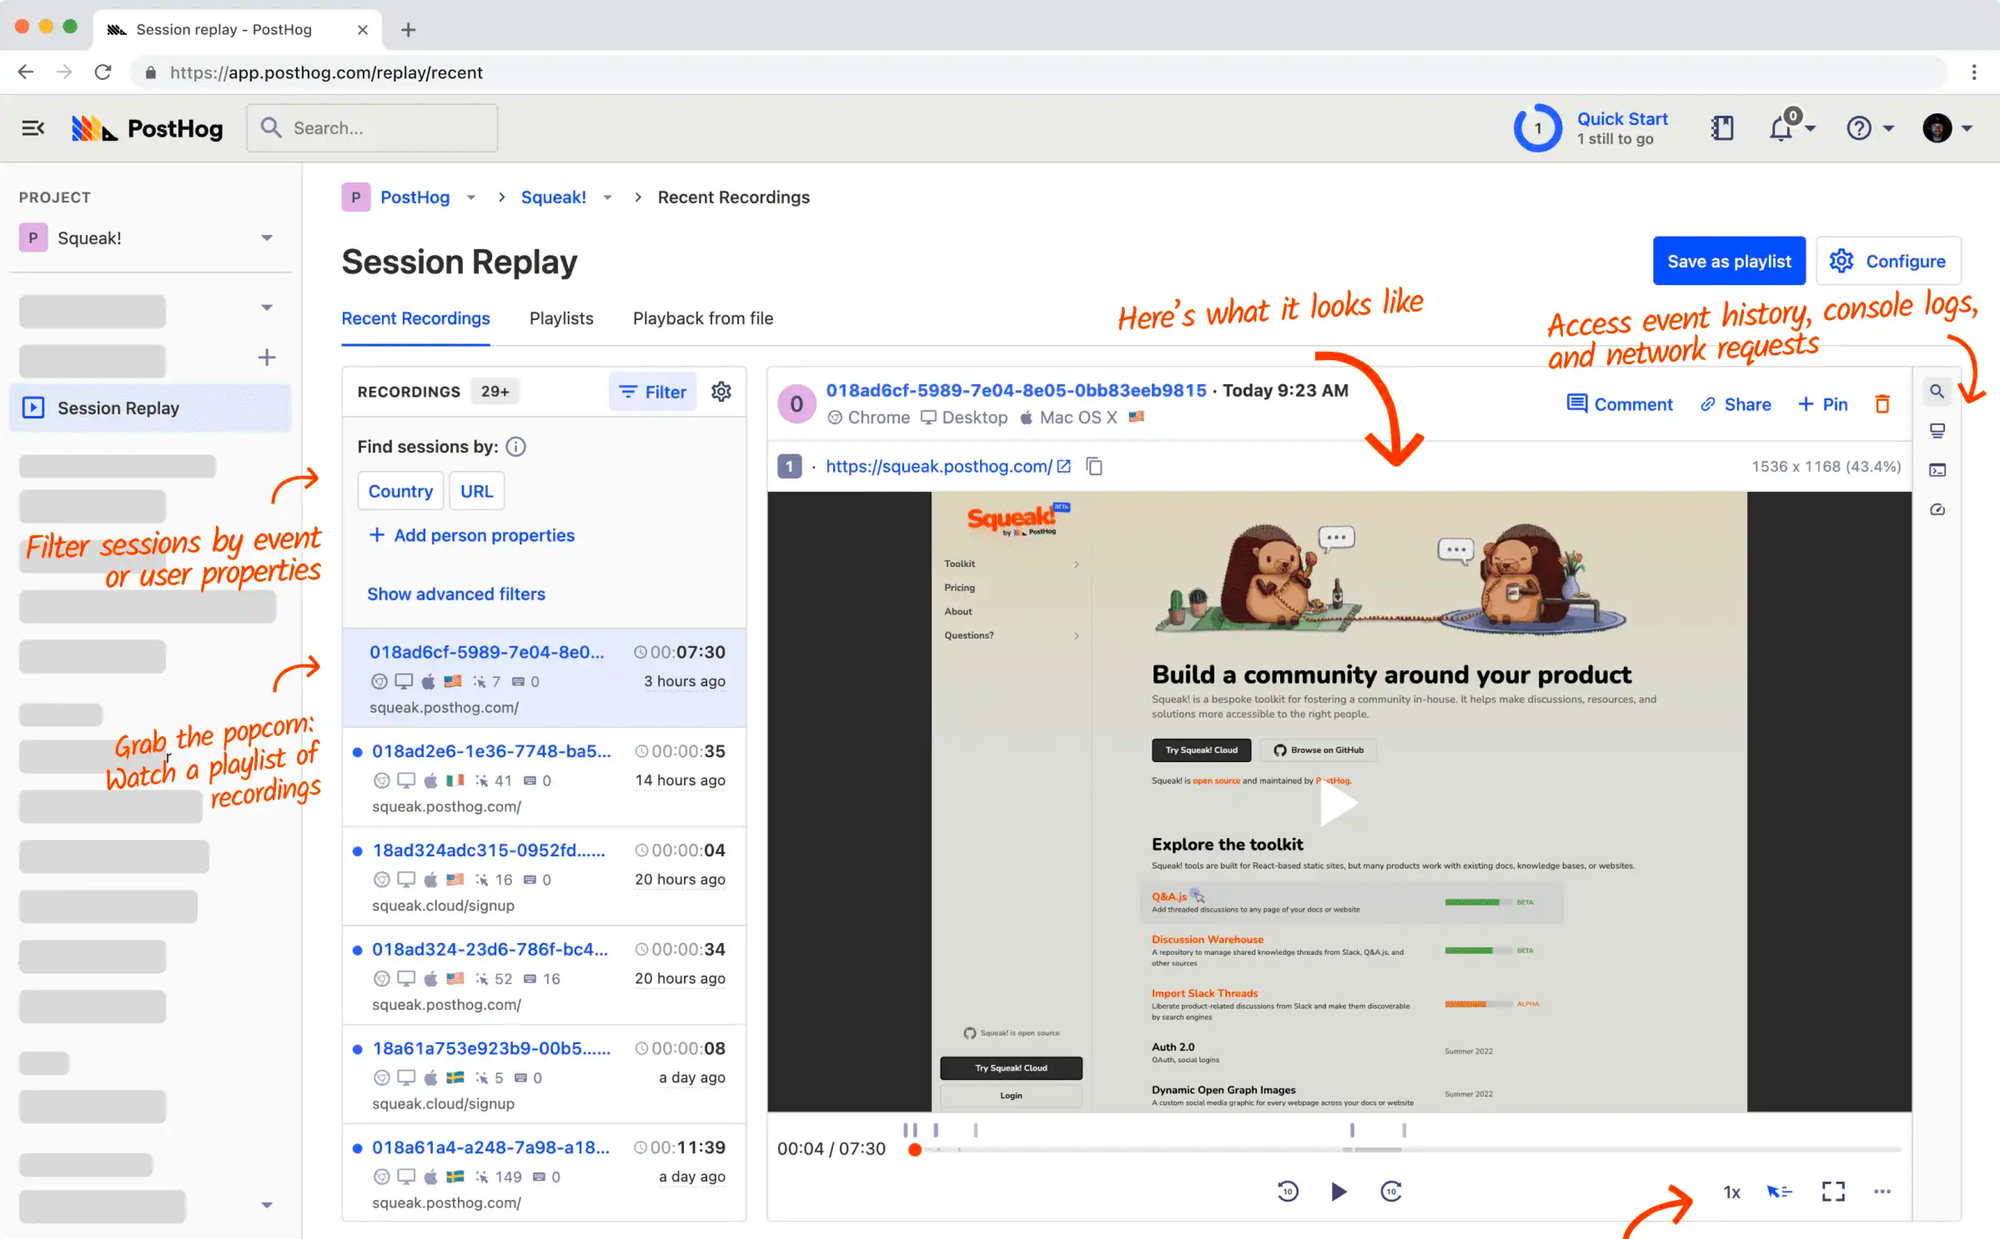The image size is (2000, 1239).
Task: Delete the recording with the trash icon
Action: [x=1882, y=404]
